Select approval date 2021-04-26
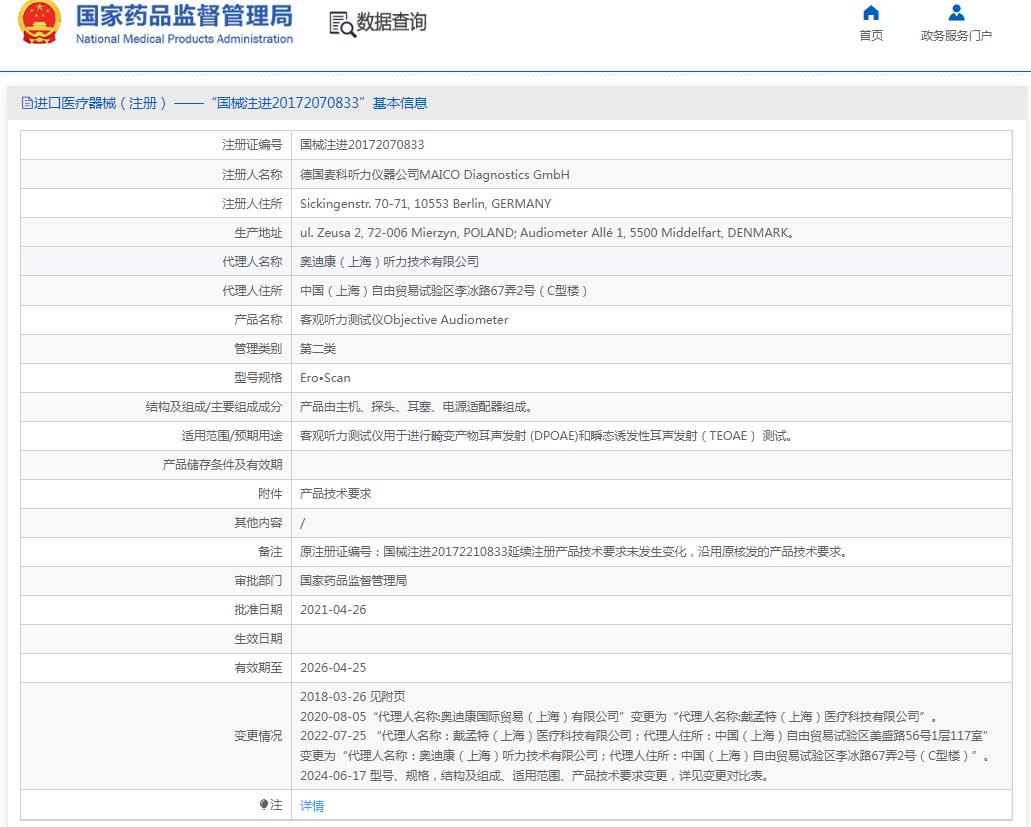 click(333, 609)
